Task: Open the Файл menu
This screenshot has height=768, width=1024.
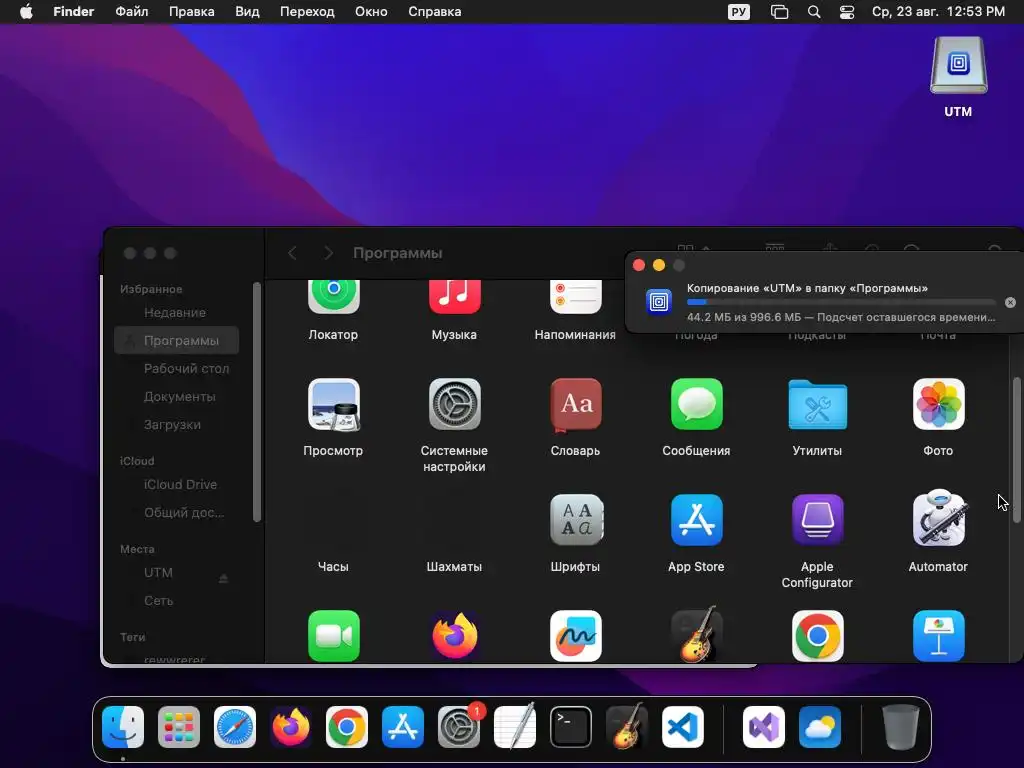Action: (132, 12)
